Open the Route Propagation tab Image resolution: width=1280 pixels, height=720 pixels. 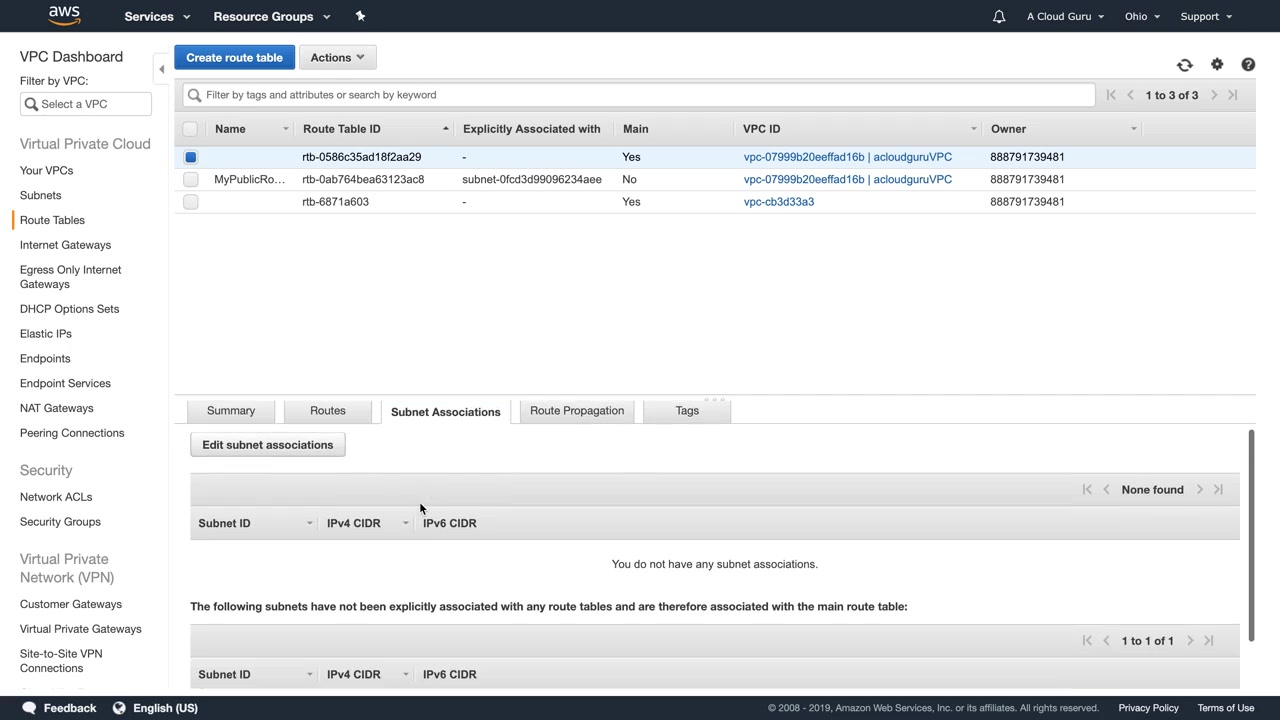point(576,411)
